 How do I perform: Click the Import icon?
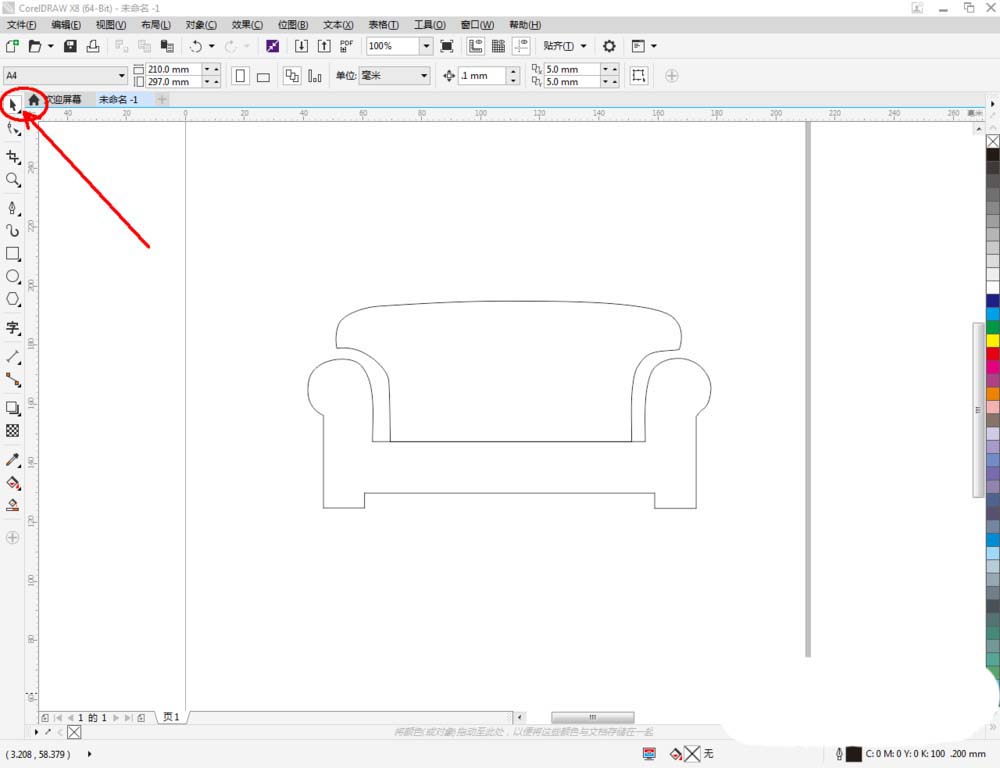(301, 46)
